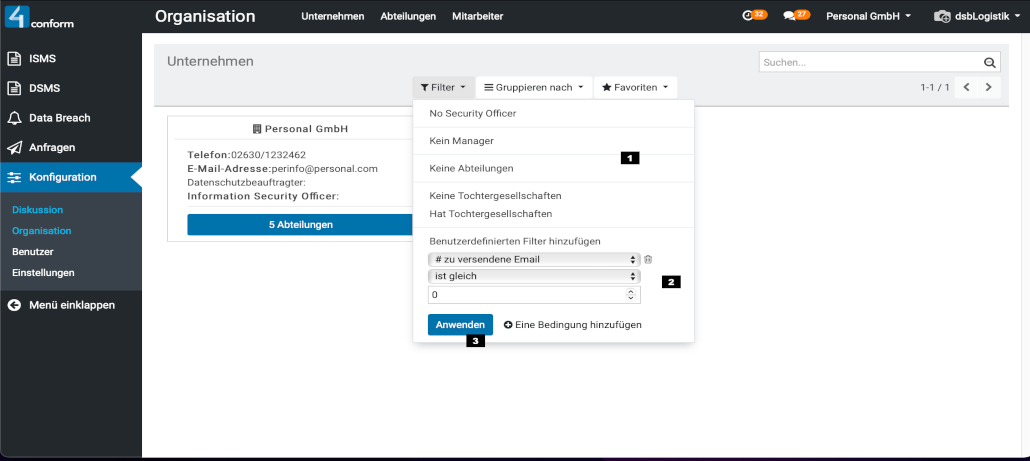Open the Favoriten dropdown
The height and width of the screenshot is (461, 1030).
pyautogui.click(x=635, y=88)
